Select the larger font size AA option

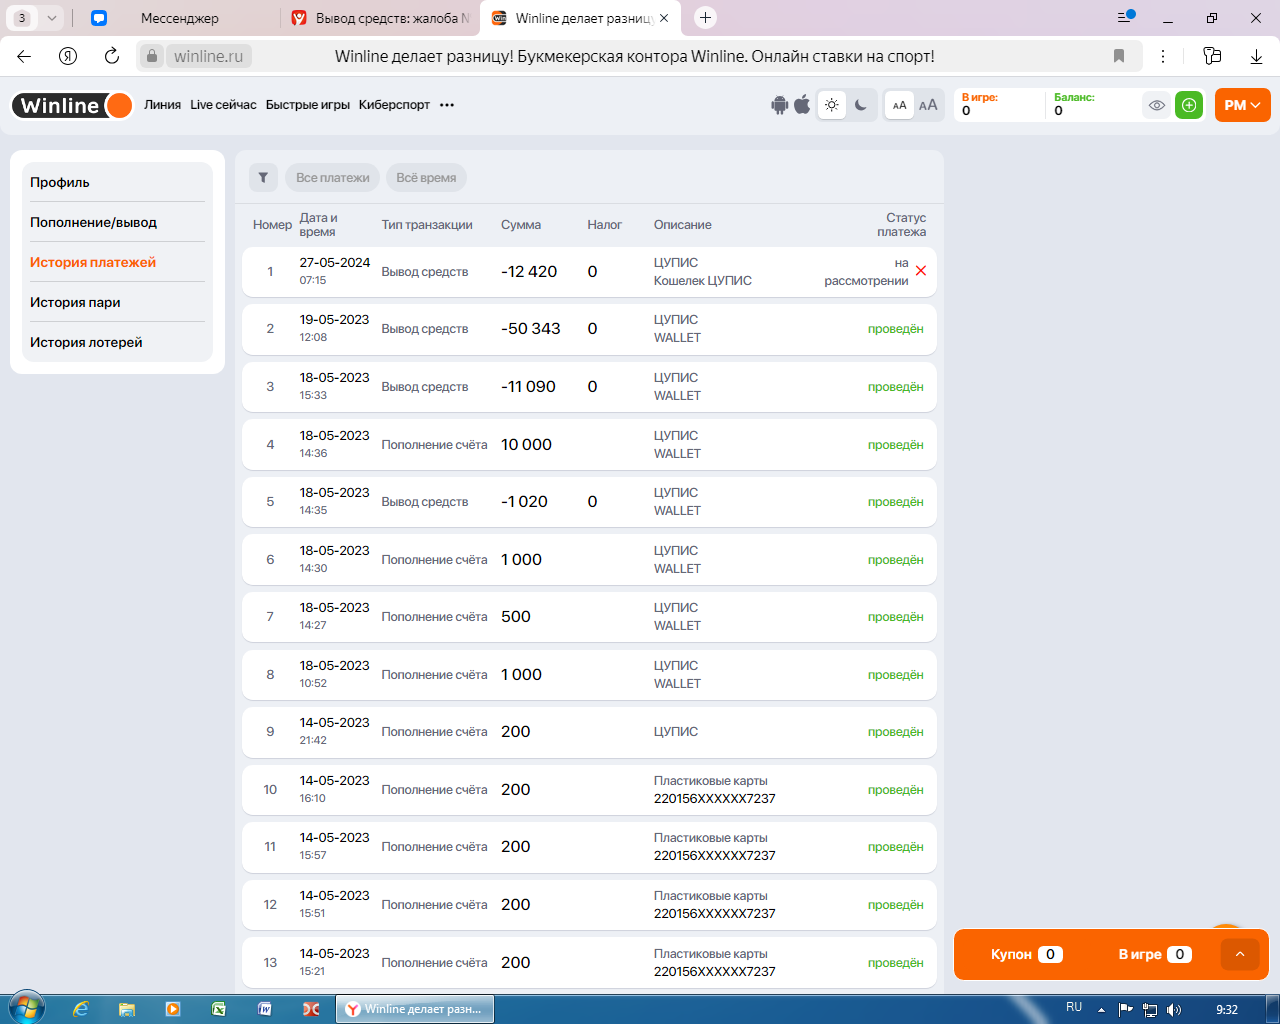(x=928, y=105)
